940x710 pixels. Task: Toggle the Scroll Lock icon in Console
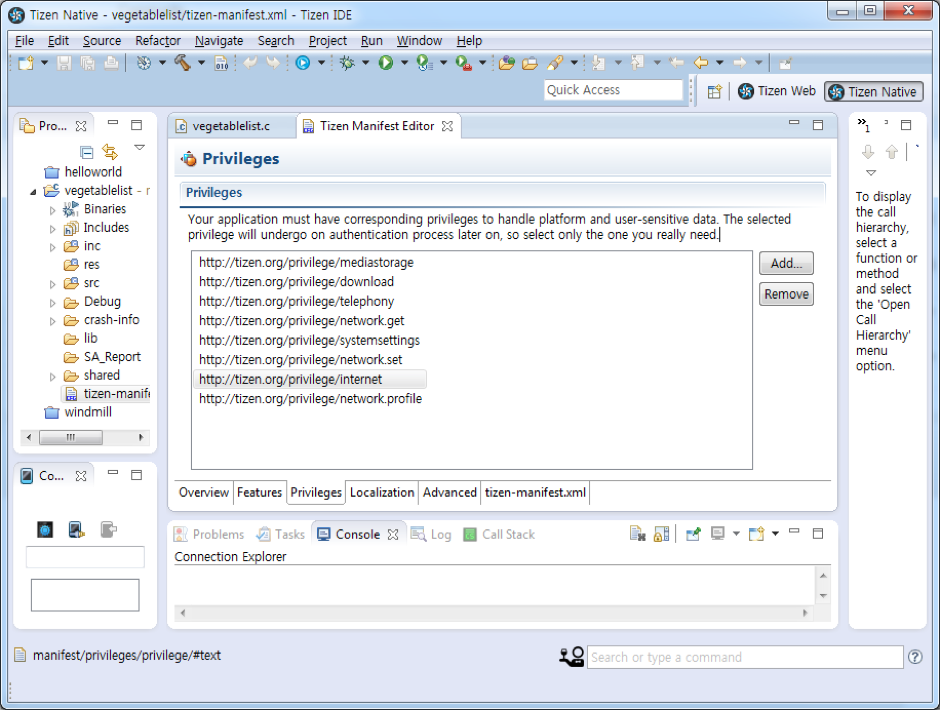661,533
